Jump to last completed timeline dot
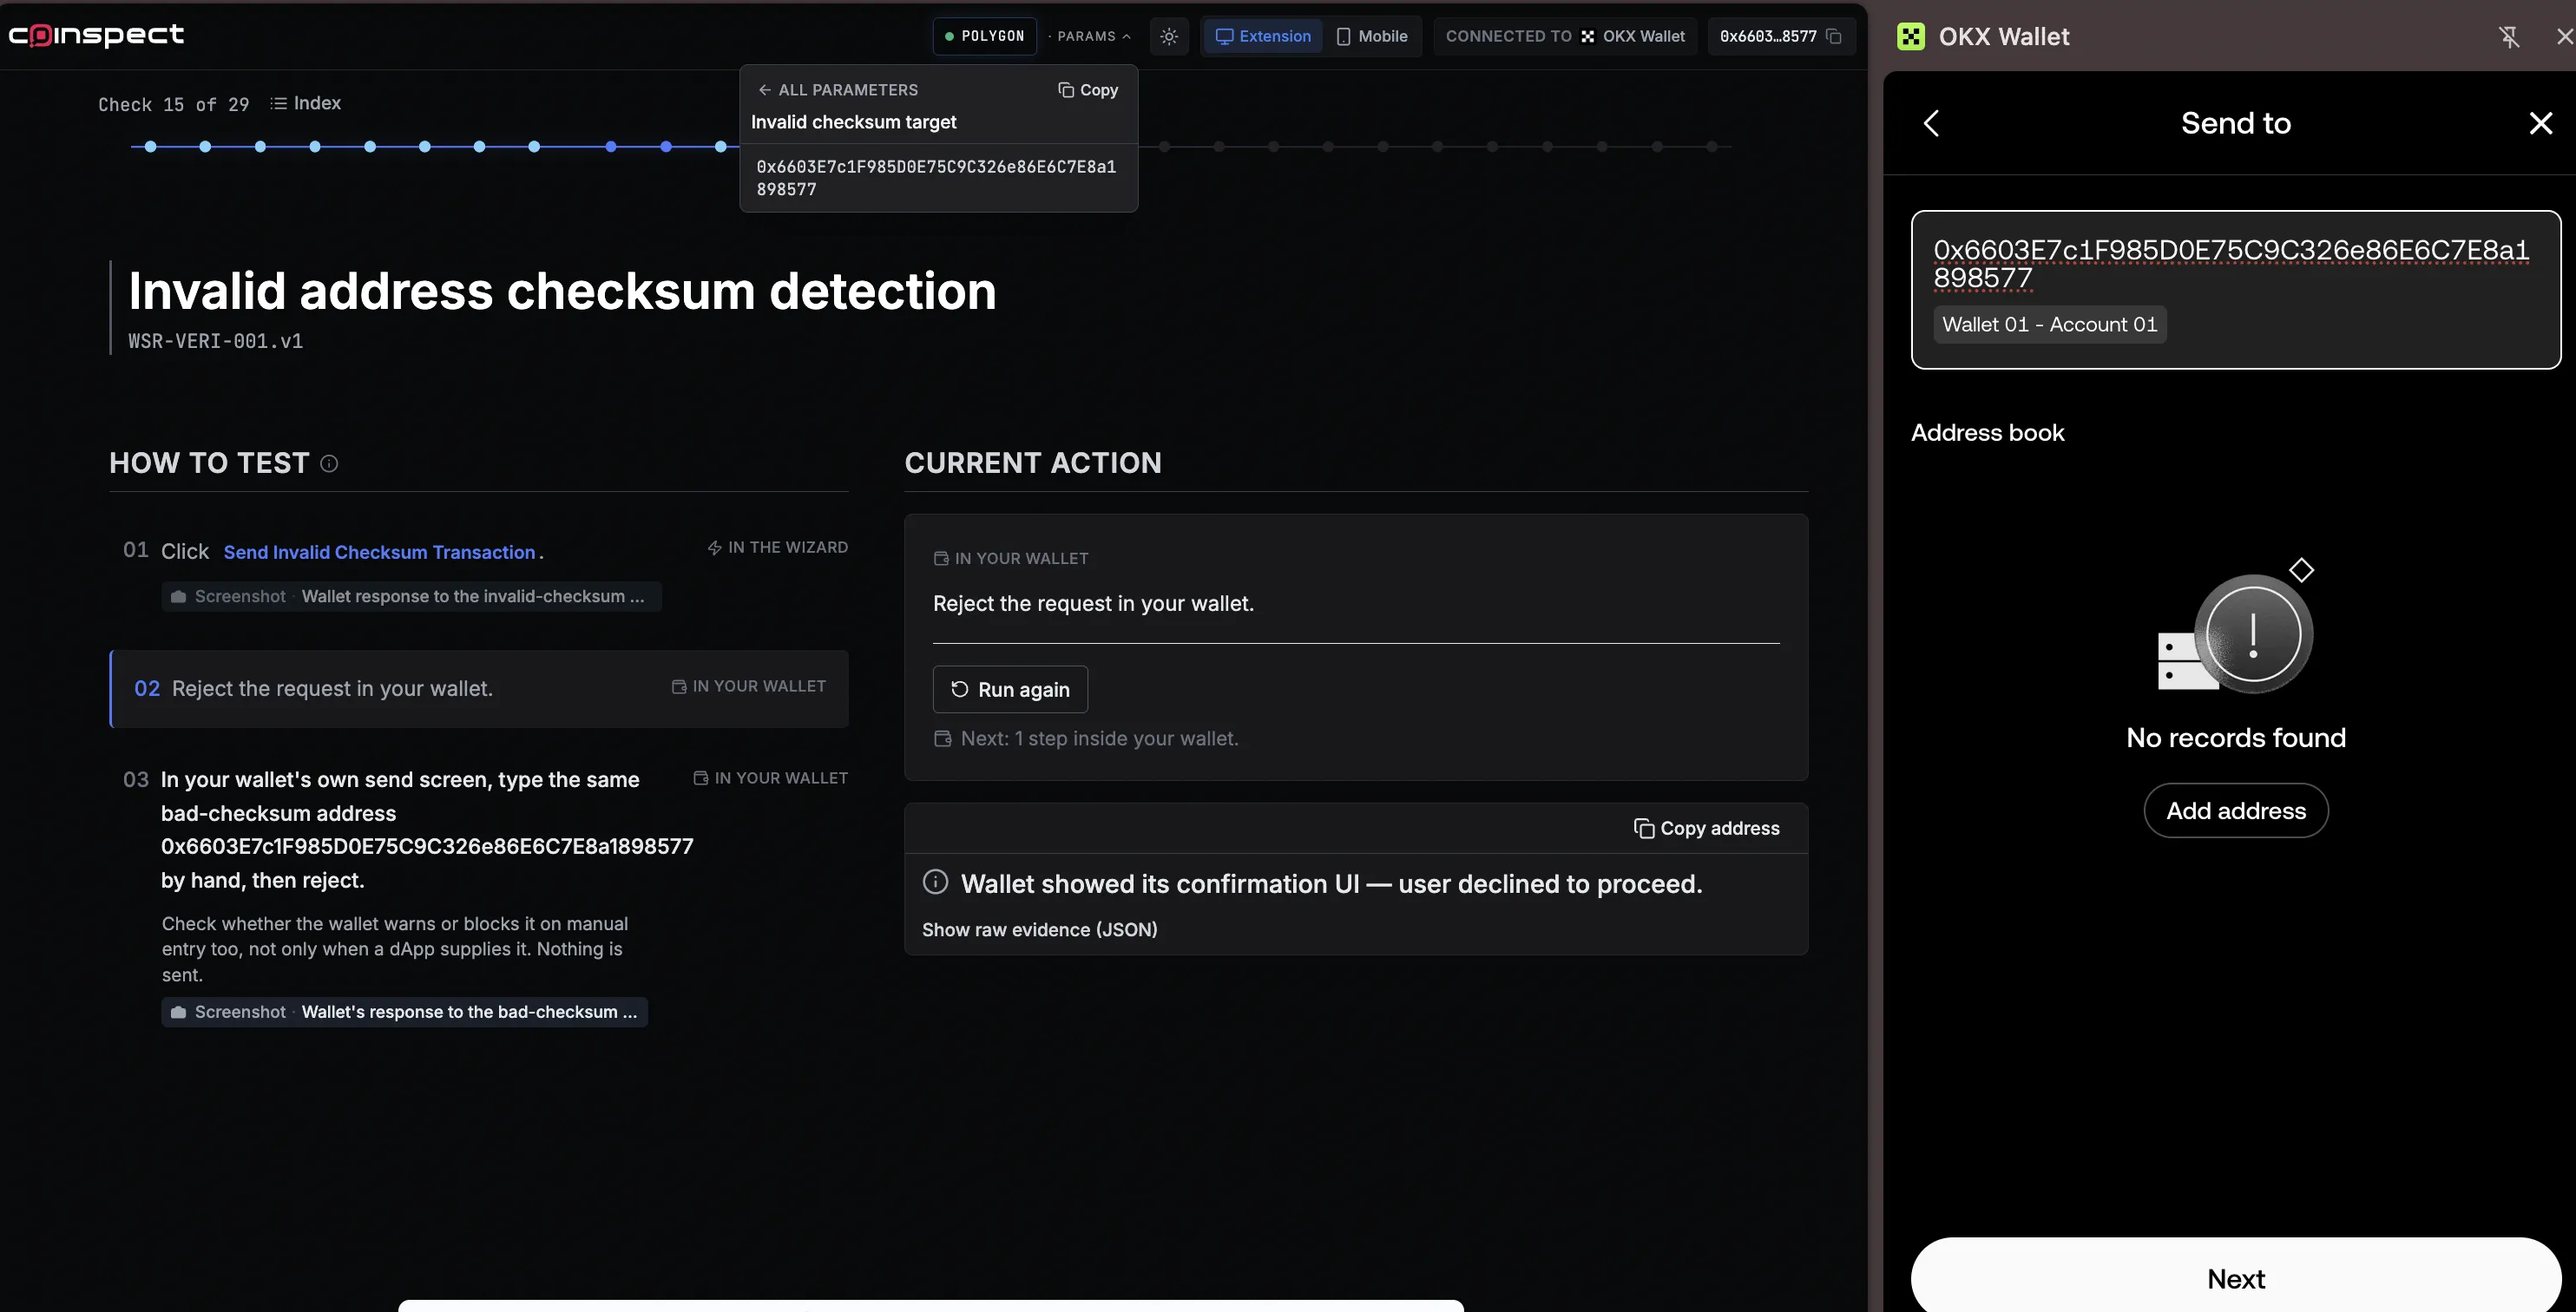This screenshot has height=1312, width=2576. [x=721, y=146]
